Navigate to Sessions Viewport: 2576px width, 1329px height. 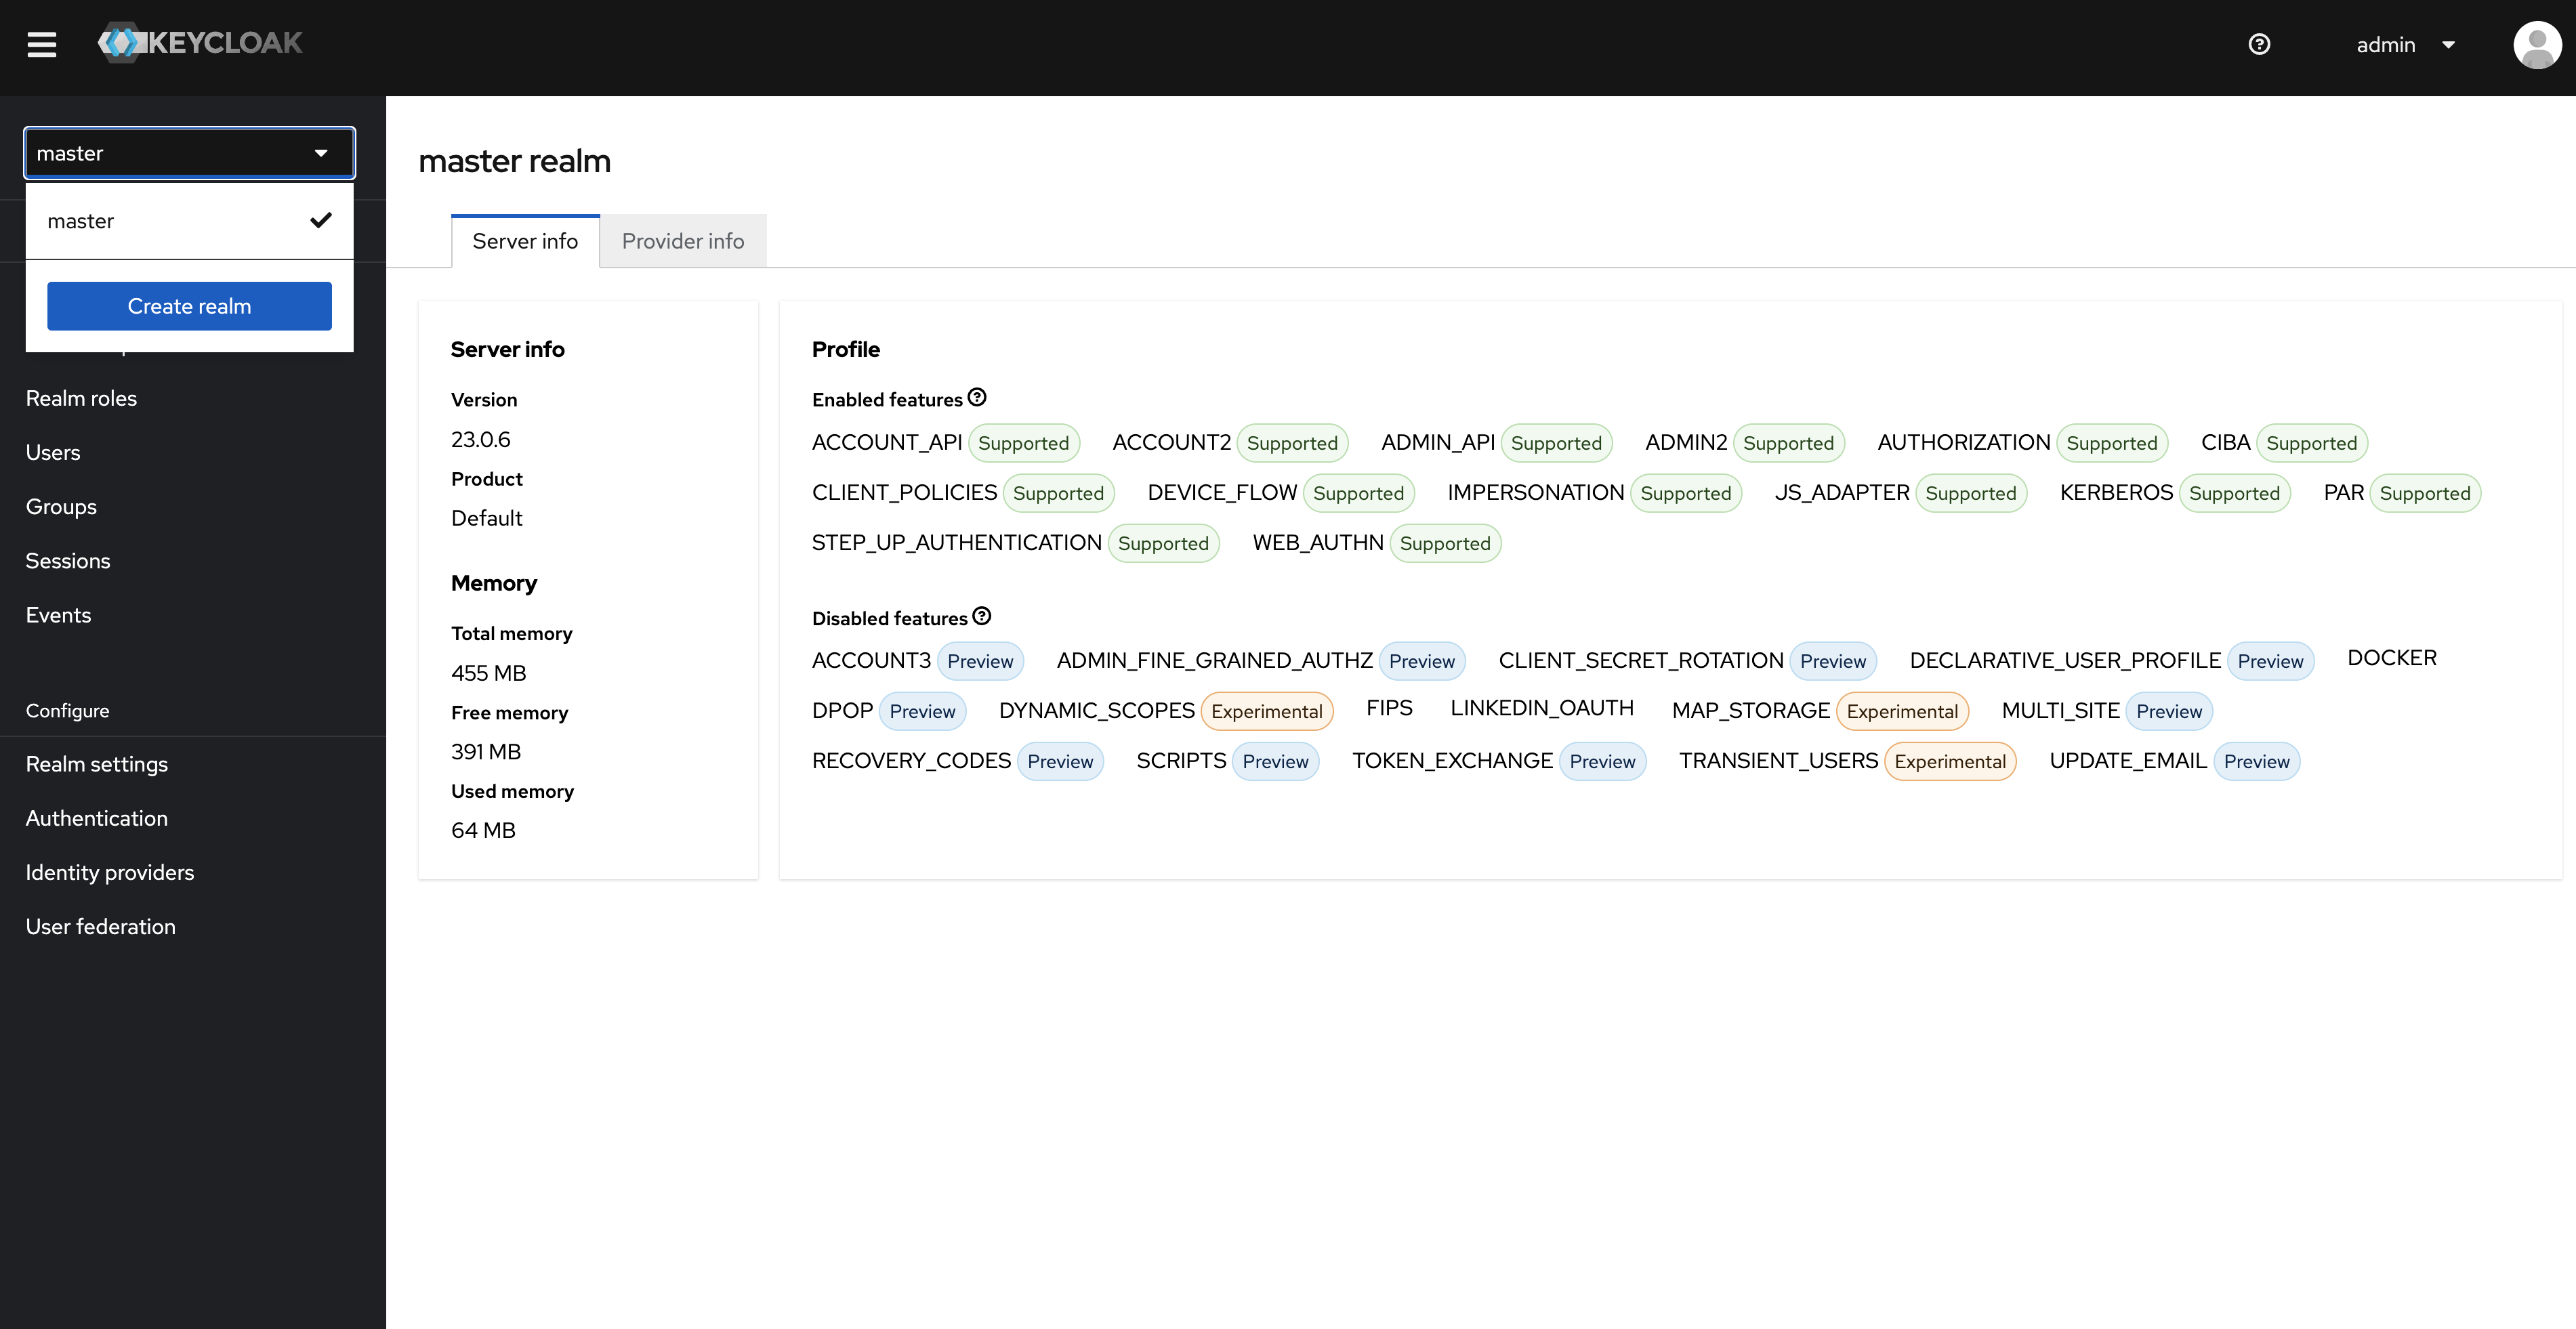coord(68,561)
